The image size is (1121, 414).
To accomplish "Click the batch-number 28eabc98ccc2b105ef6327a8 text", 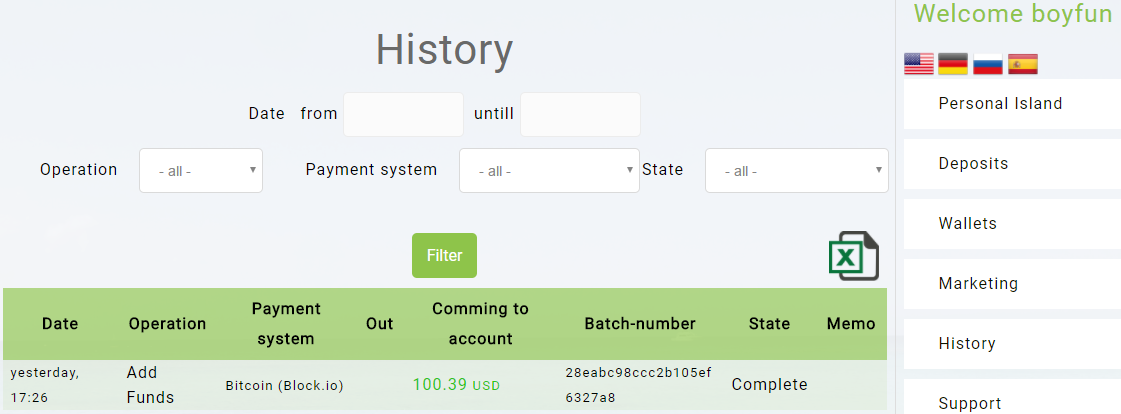I will (638, 385).
